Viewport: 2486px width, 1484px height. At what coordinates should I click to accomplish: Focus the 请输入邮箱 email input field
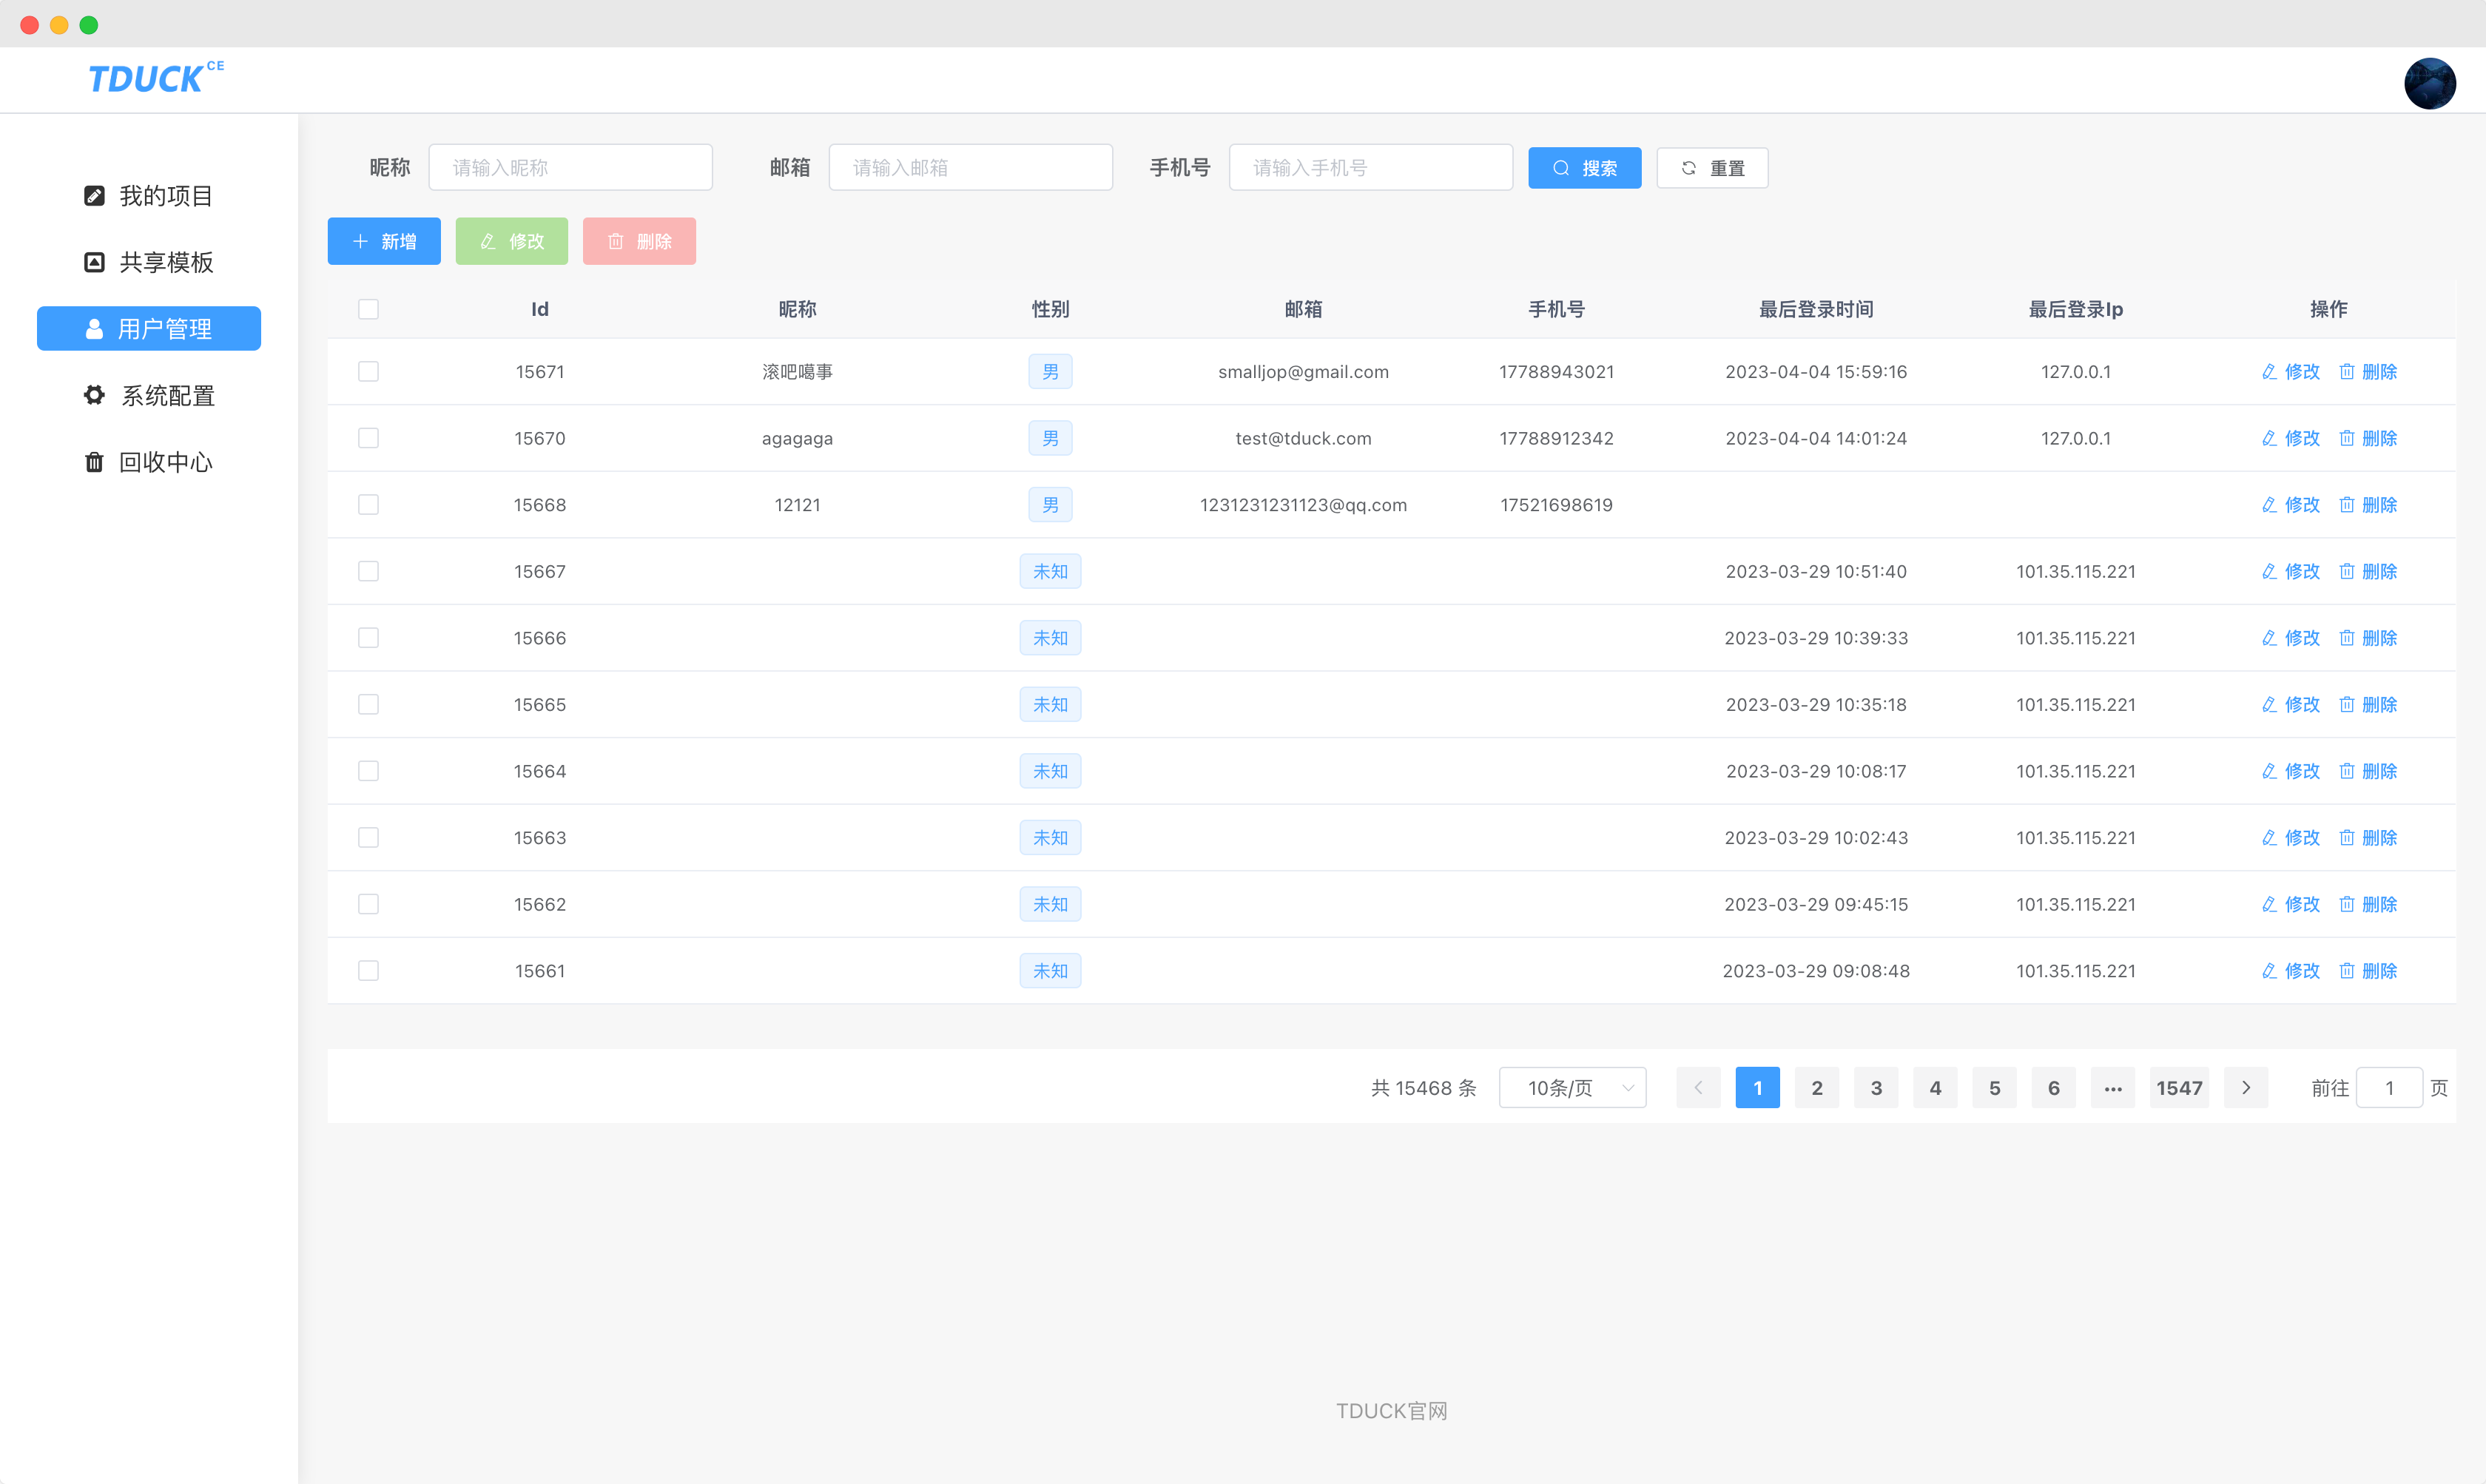click(970, 168)
